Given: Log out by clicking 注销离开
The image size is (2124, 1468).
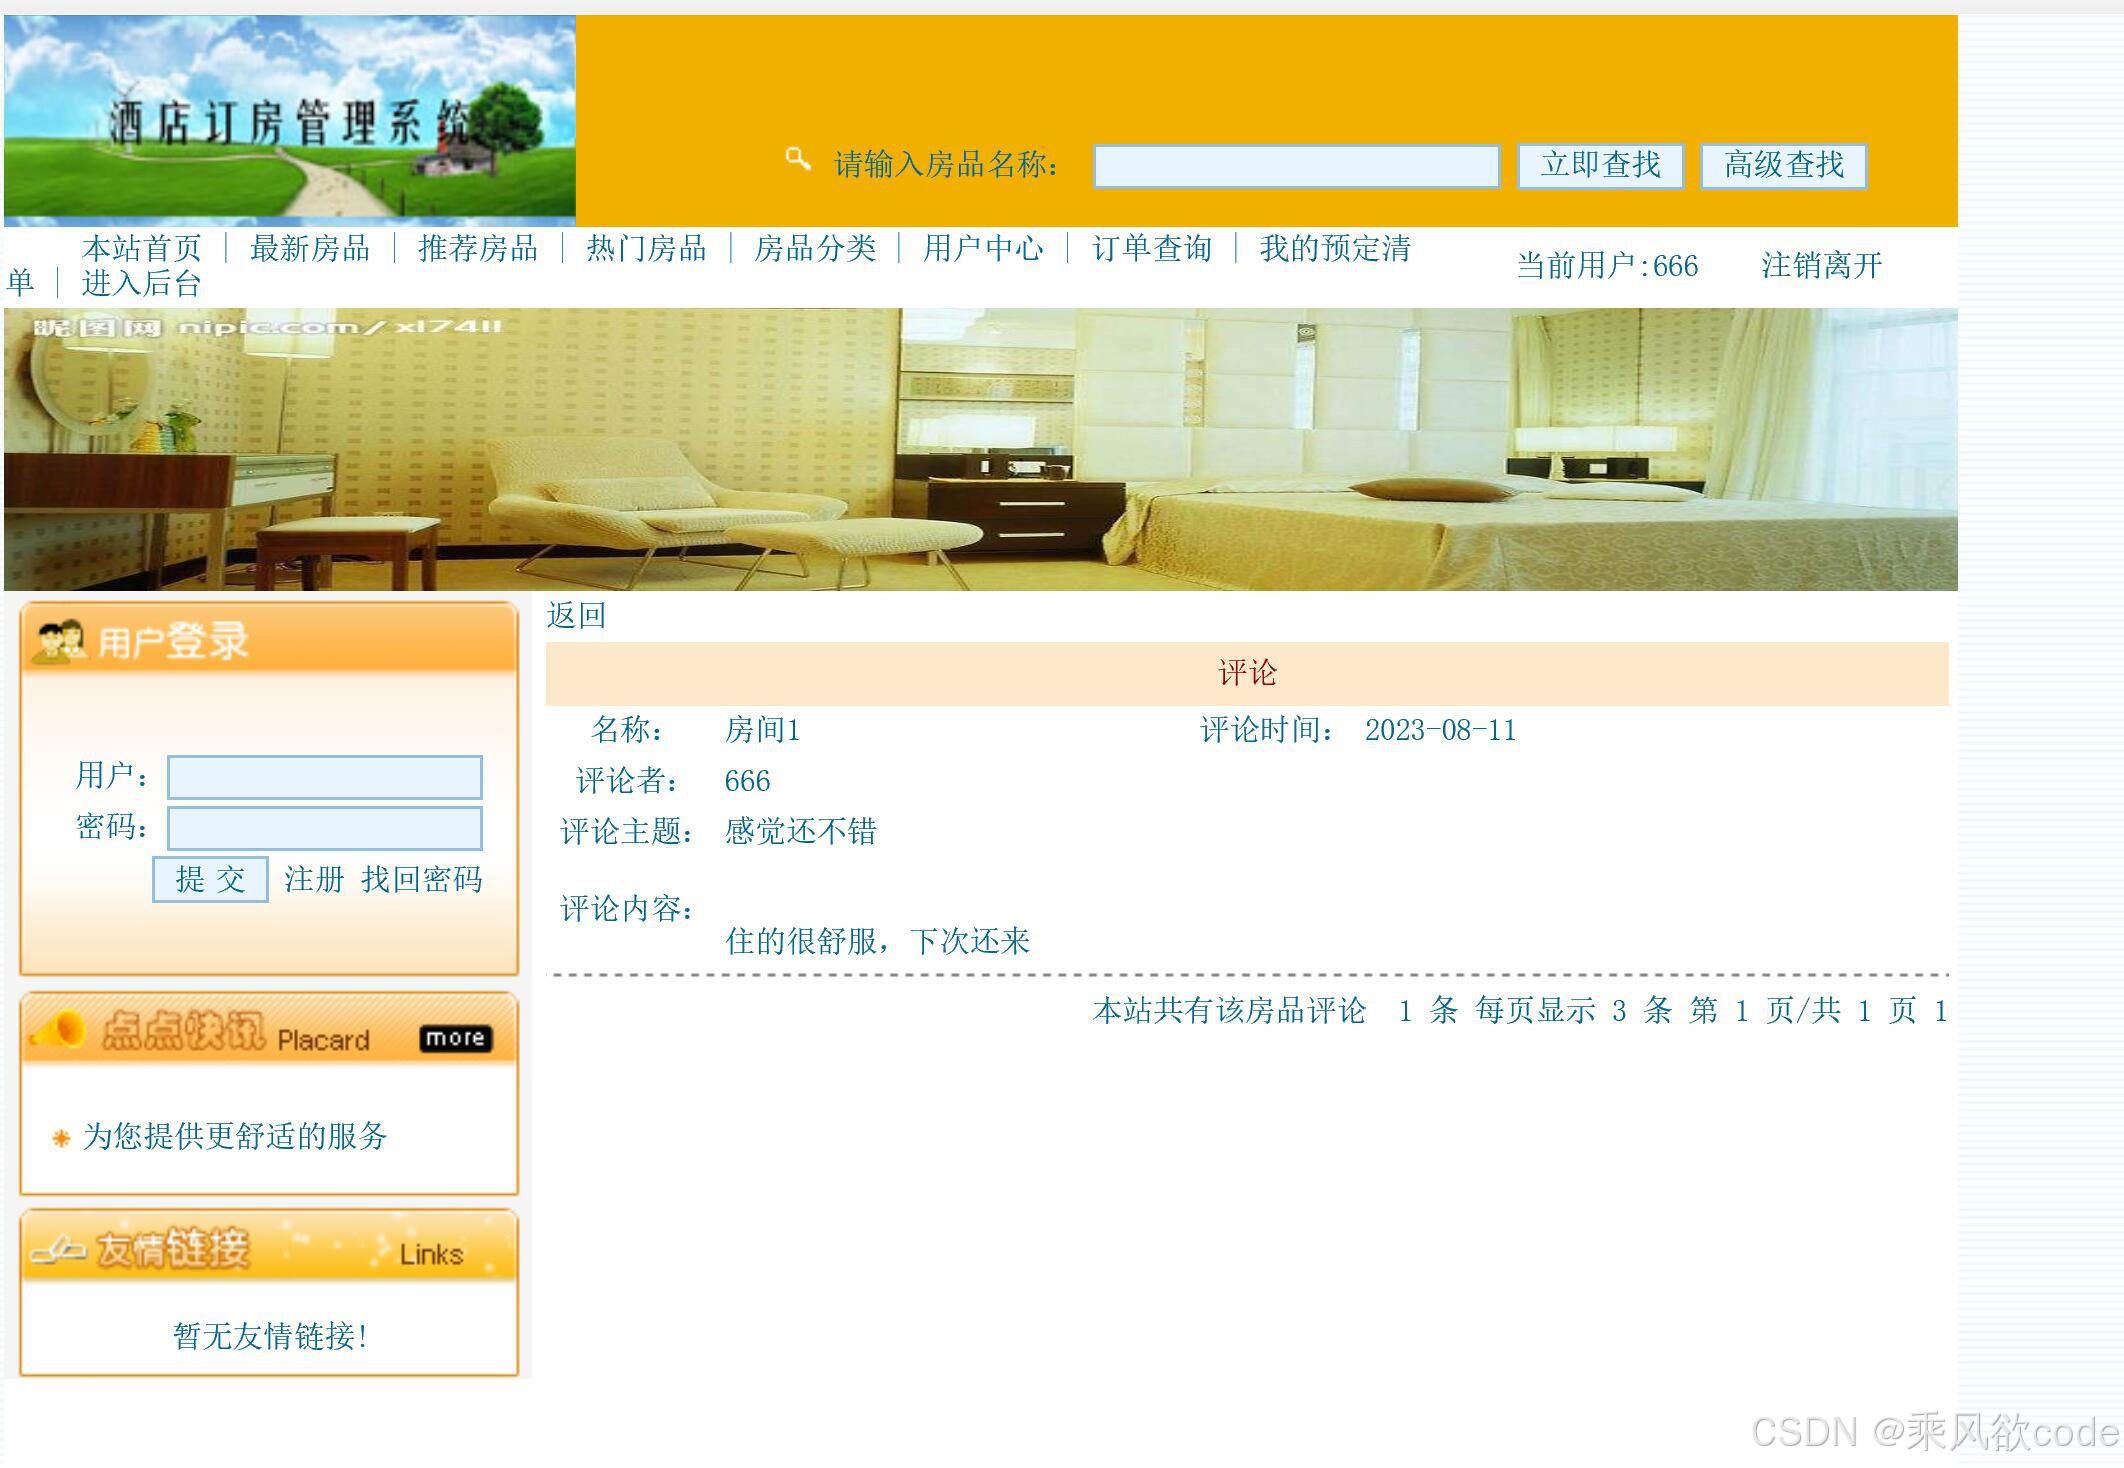Looking at the screenshot, I should point(1821,266).
